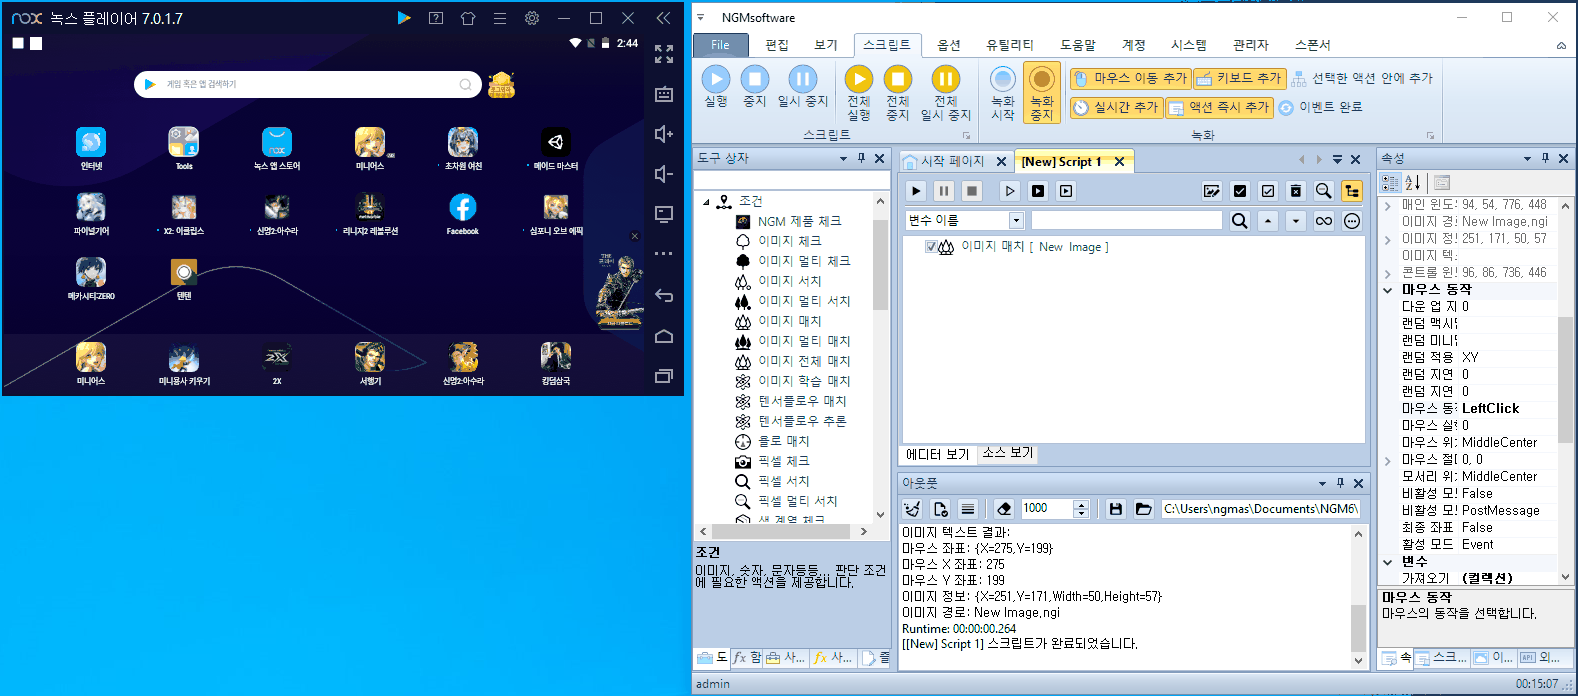Toggle the tree view icon in the script toolbar
This screenshot has width=1578, height=696.
pyautogui.click(x=1352, y=191)
